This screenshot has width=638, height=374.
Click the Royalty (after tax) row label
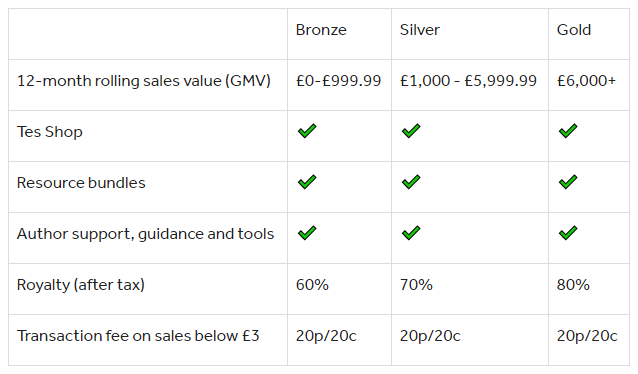81,284
